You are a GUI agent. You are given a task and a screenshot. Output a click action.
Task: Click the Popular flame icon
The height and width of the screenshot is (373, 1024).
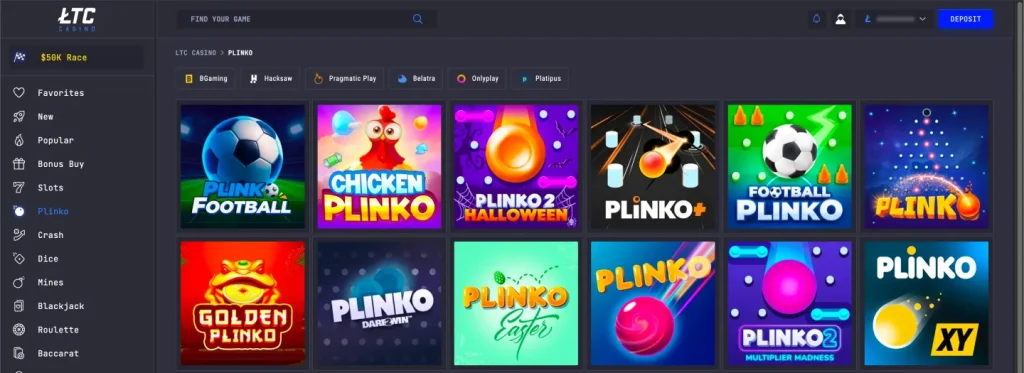tap(19, 140)
